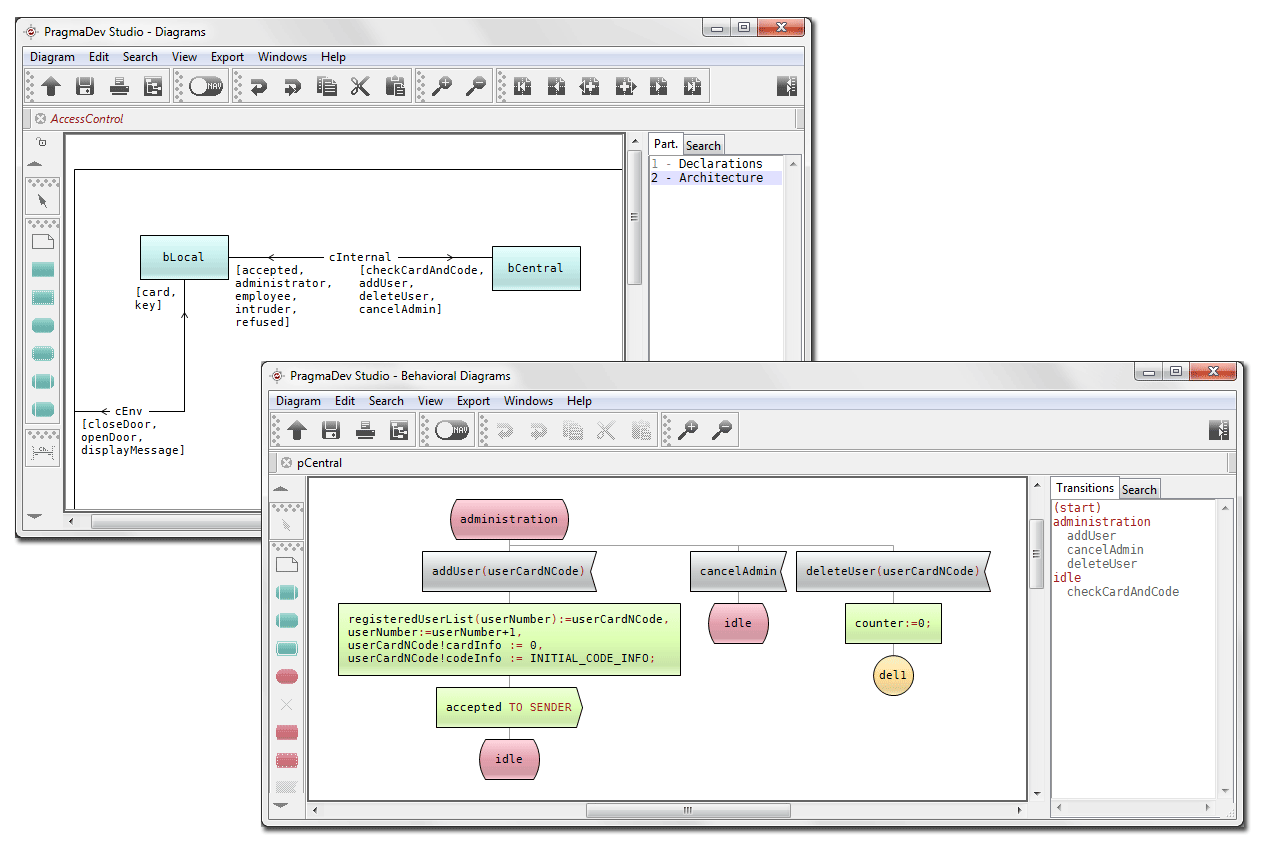Viewport: 1268px width, 852px height.
Task: Open the Windows menu in Behavioral Diagrams window
Action: (528, 401)
